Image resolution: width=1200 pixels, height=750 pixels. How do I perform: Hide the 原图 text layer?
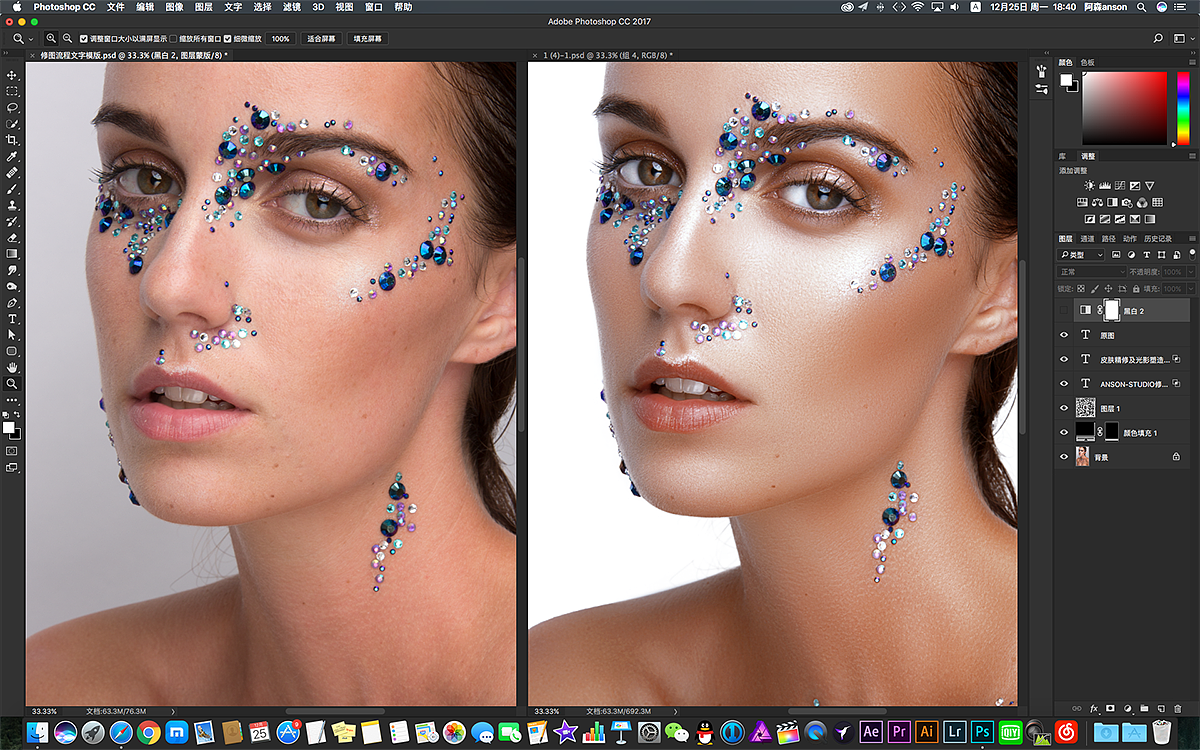[x=1064, y=335]
